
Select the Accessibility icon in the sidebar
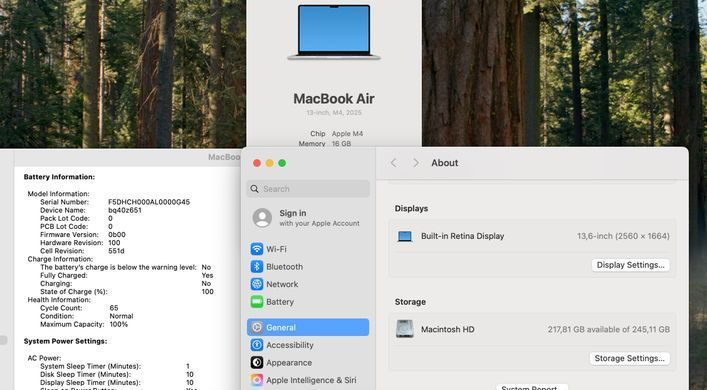[257, 345]
